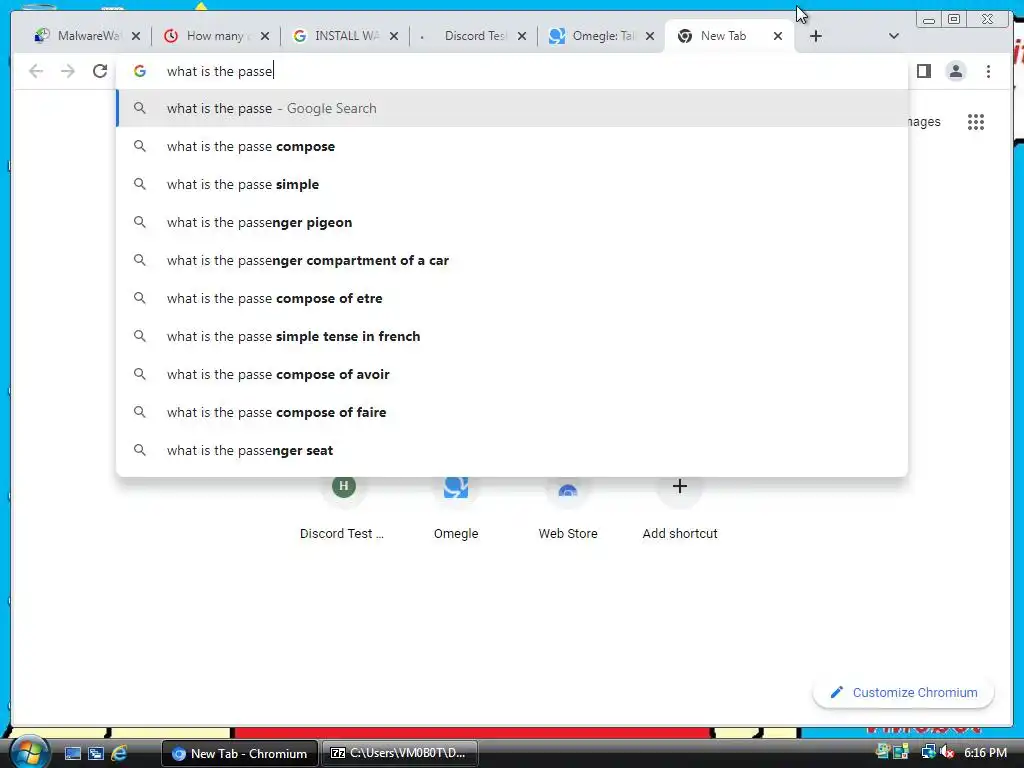Open the Chromium three-dot menu
The width and height of the screenshot is (1024, 768).
click(988, 71)
